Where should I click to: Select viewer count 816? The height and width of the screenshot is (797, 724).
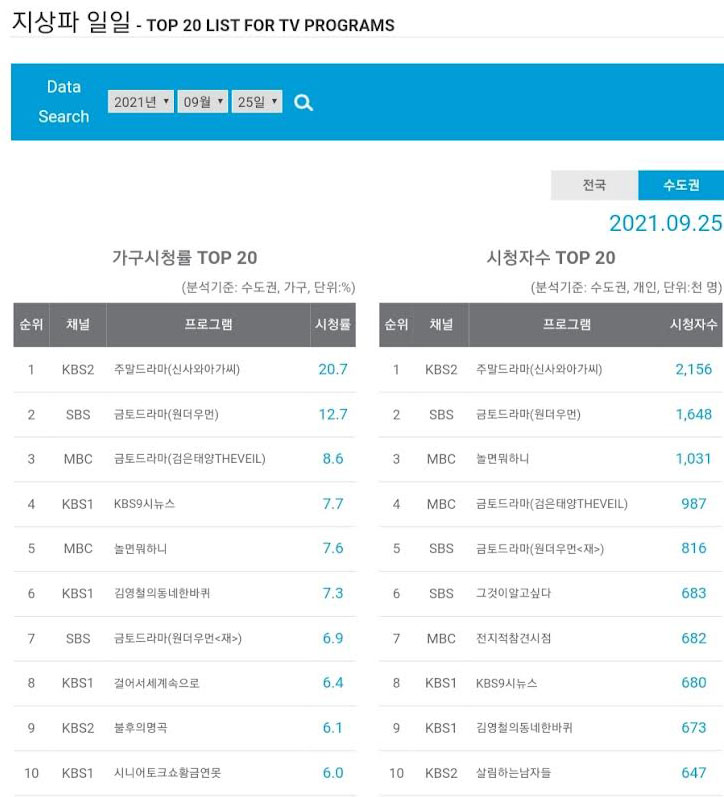coord(694,548)
